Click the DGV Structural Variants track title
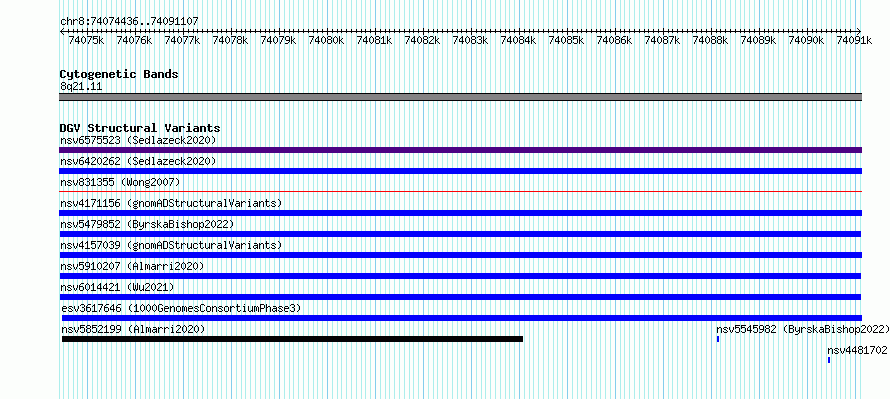890x399 pixels. pyautogui.click(x=140, y=128)
